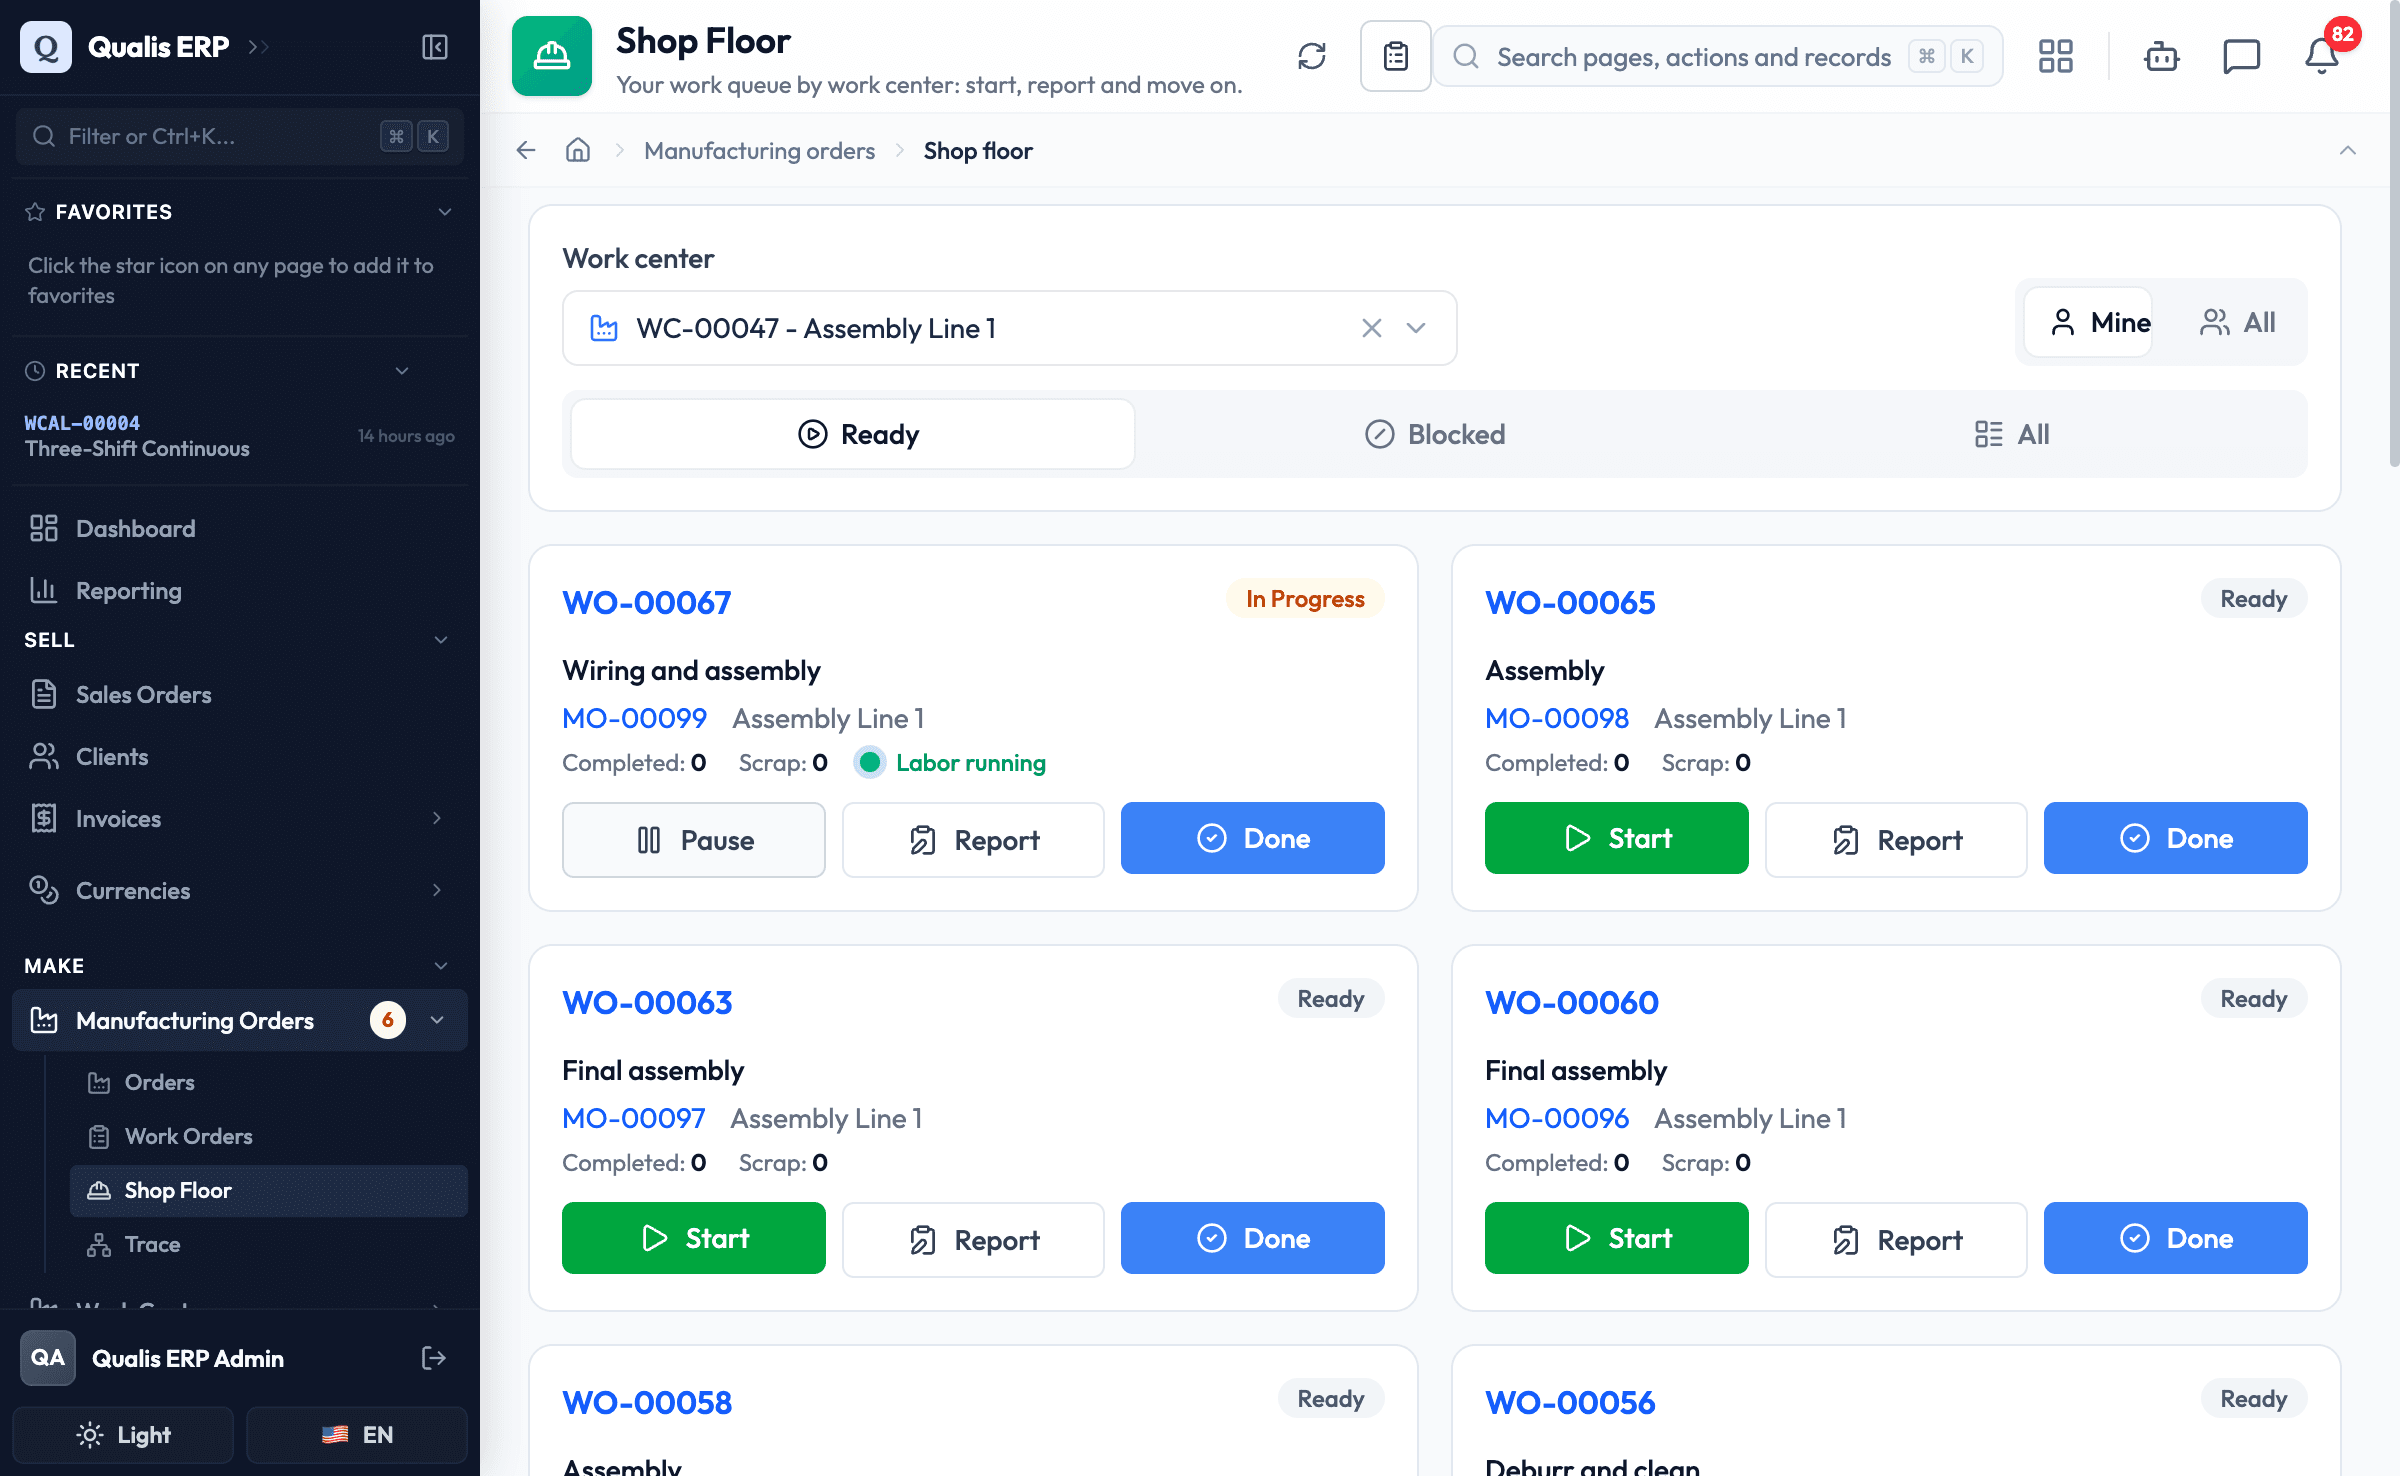Collapse the Favorites section

[445, 212]
